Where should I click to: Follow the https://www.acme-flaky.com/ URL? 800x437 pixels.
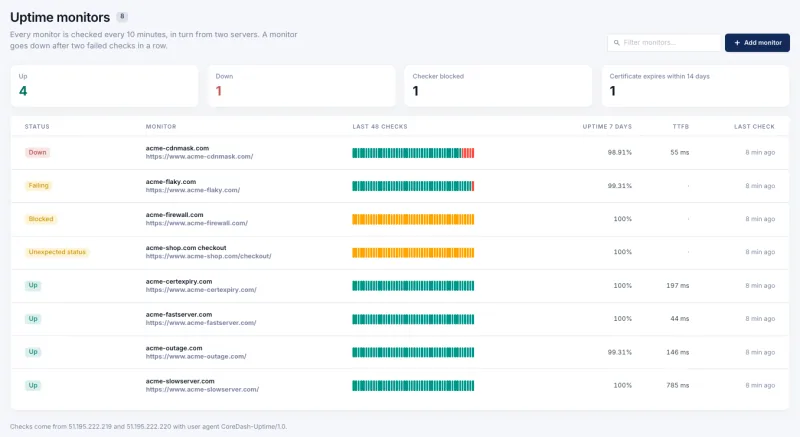pos(192,190)
